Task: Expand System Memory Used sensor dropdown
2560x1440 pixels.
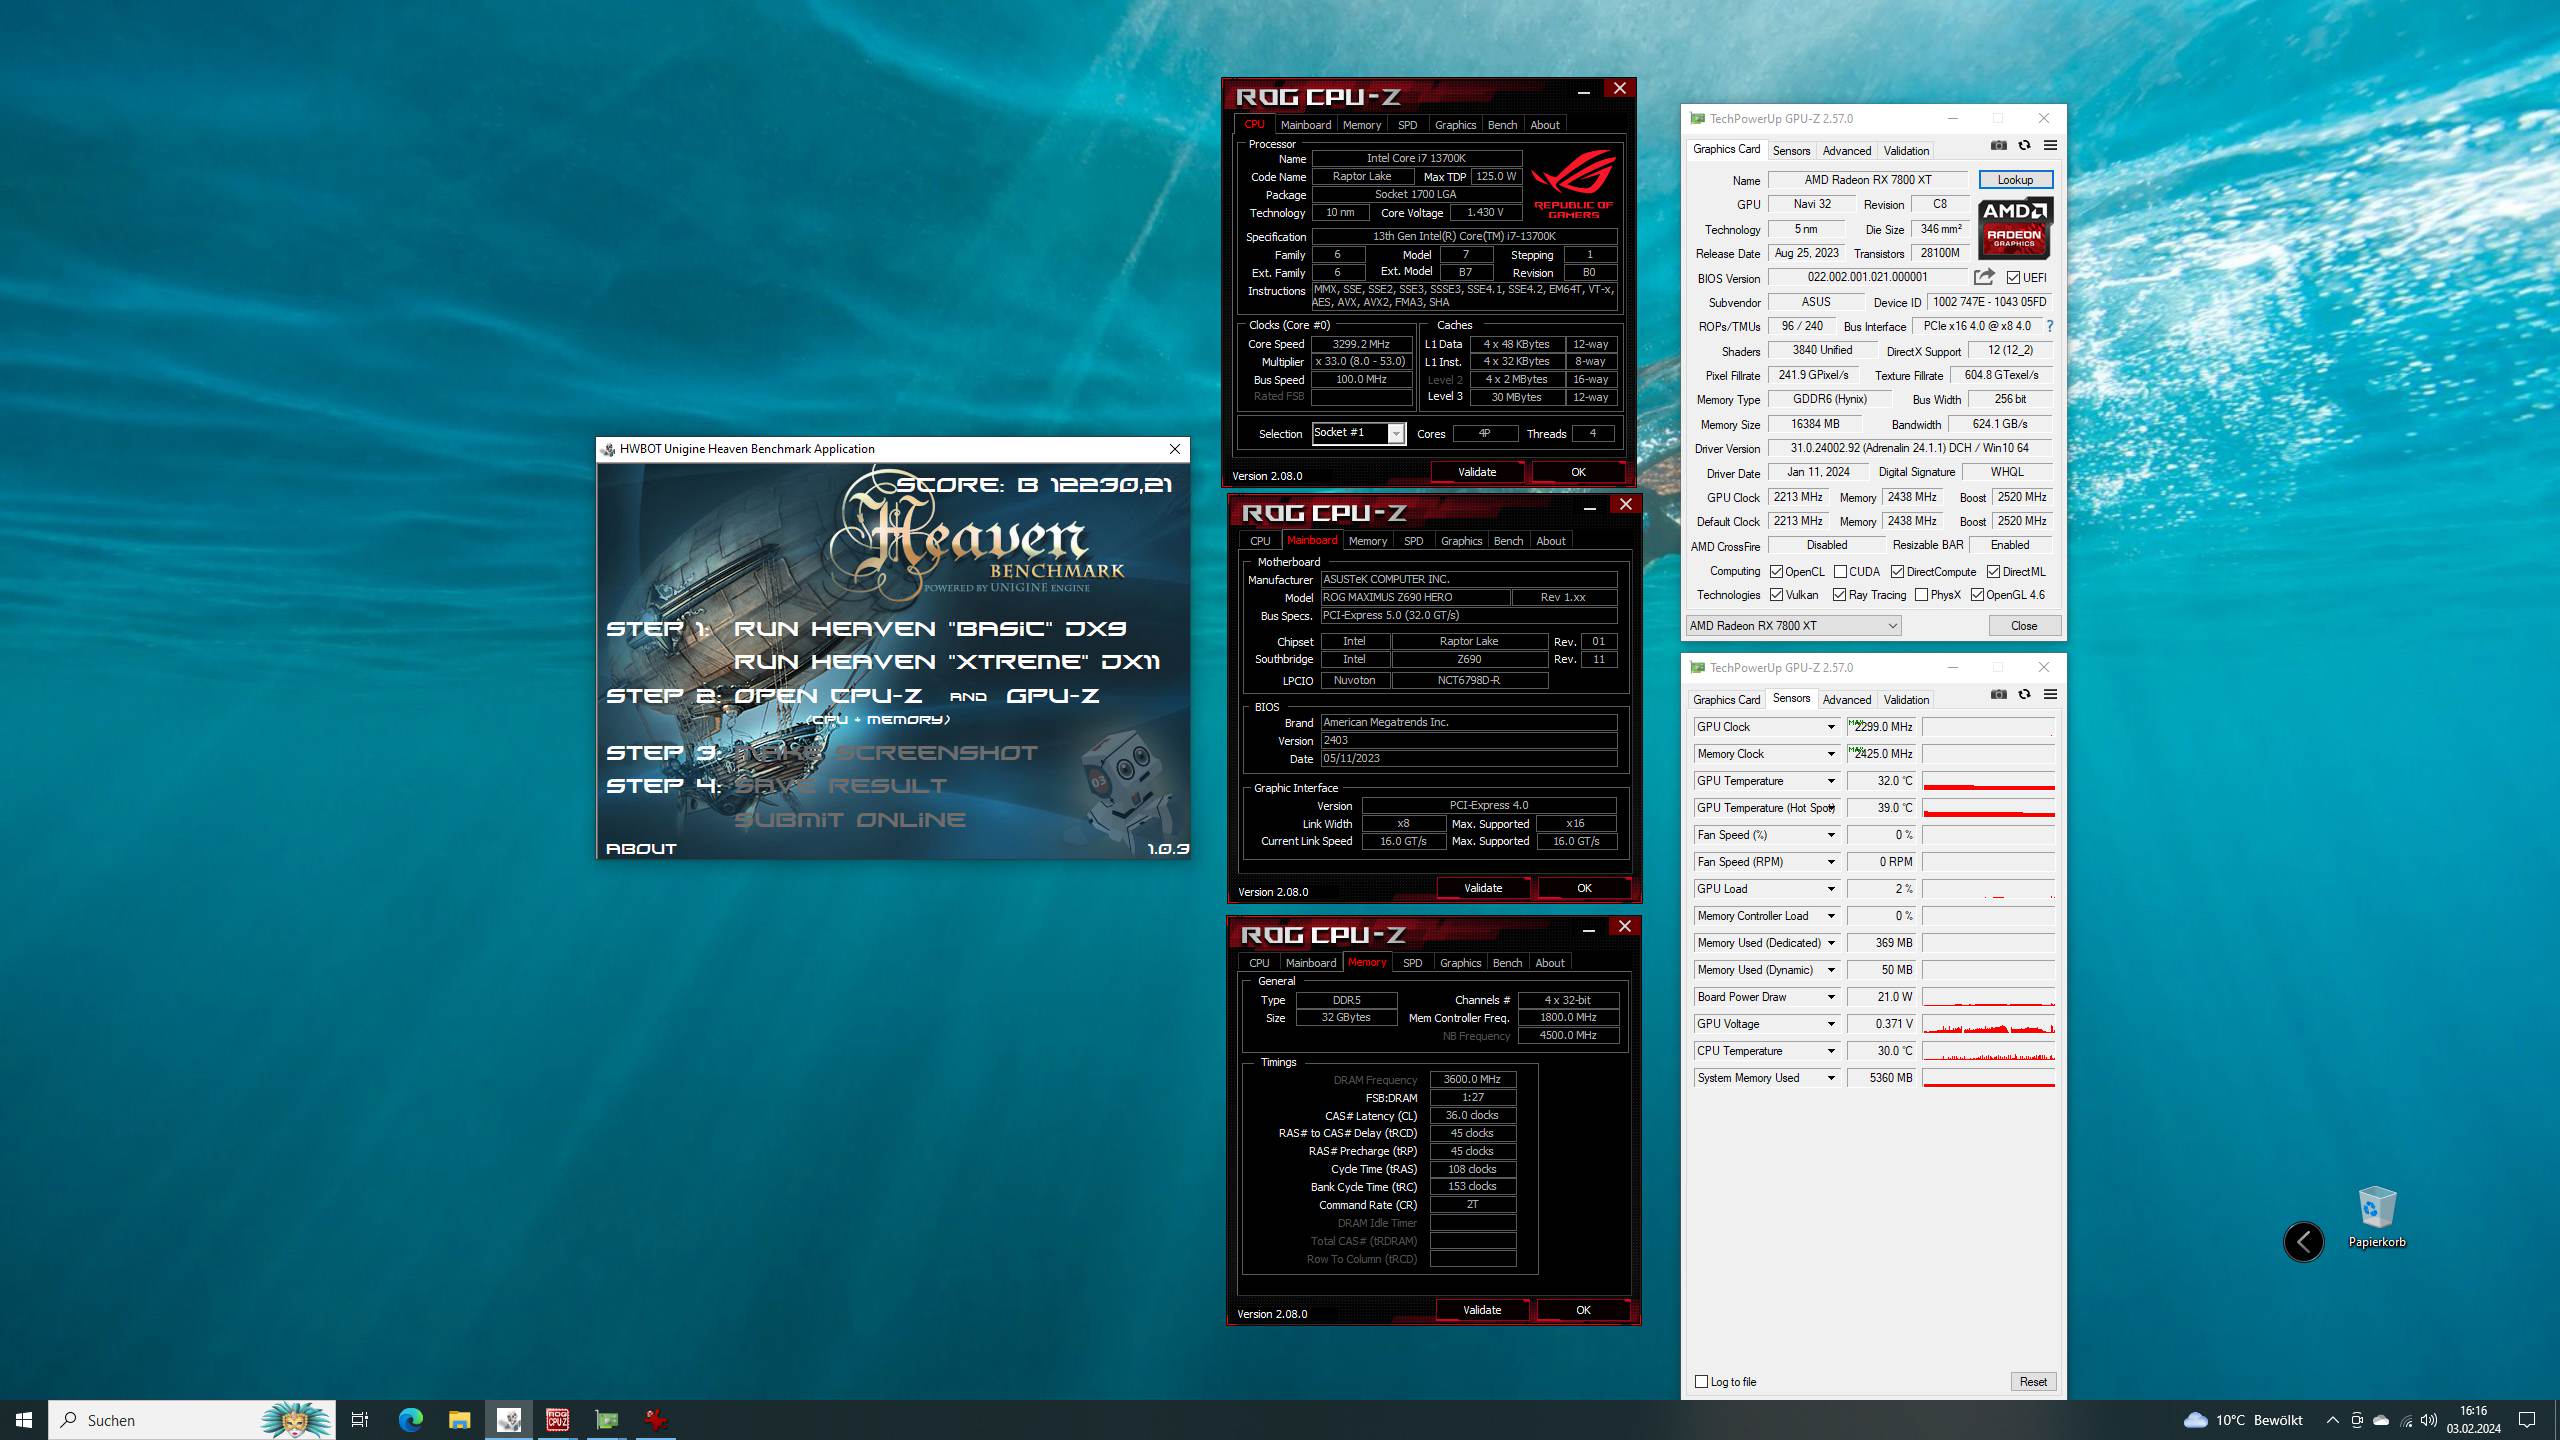Action: pyautogui.click(x=1831, y=1078)
